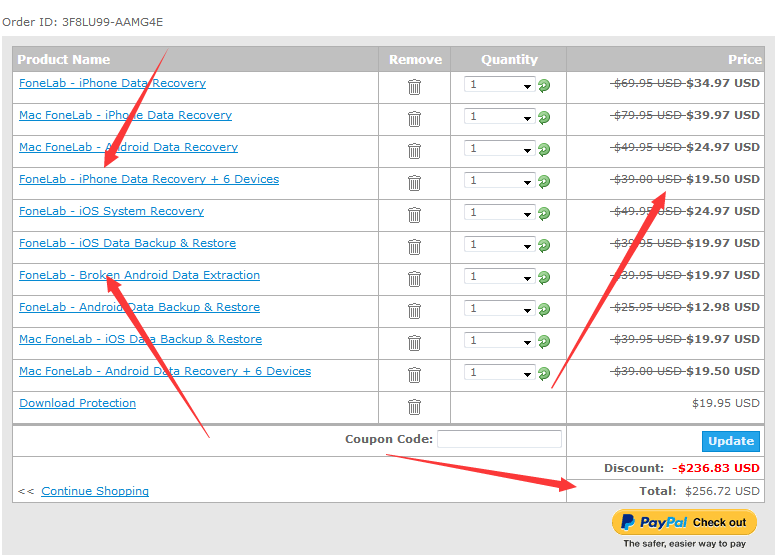Expand quantity dropdown for Broken Android Data Extraction
The width and height of the screenshot is (778, 555).
click(500, 276)
